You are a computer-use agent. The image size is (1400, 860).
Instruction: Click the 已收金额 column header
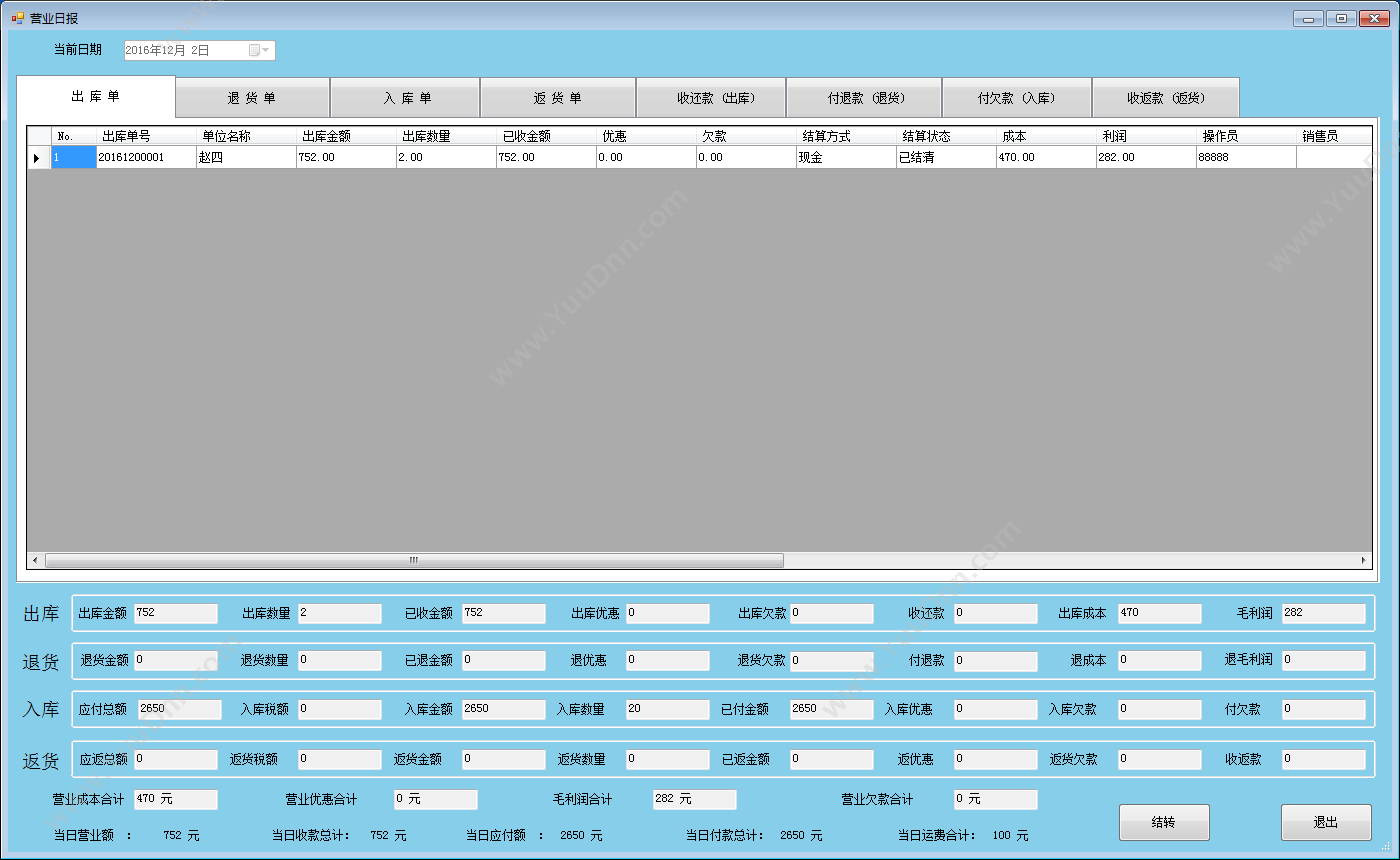point(546,136)
